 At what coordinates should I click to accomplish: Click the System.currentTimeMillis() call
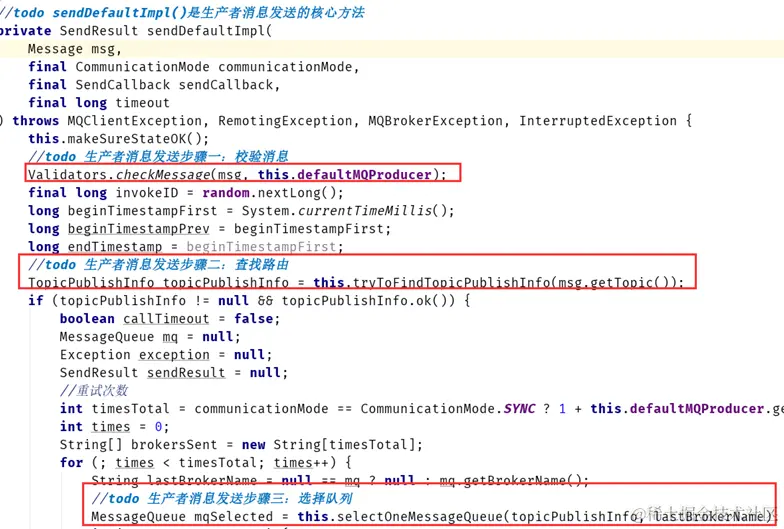344,210
